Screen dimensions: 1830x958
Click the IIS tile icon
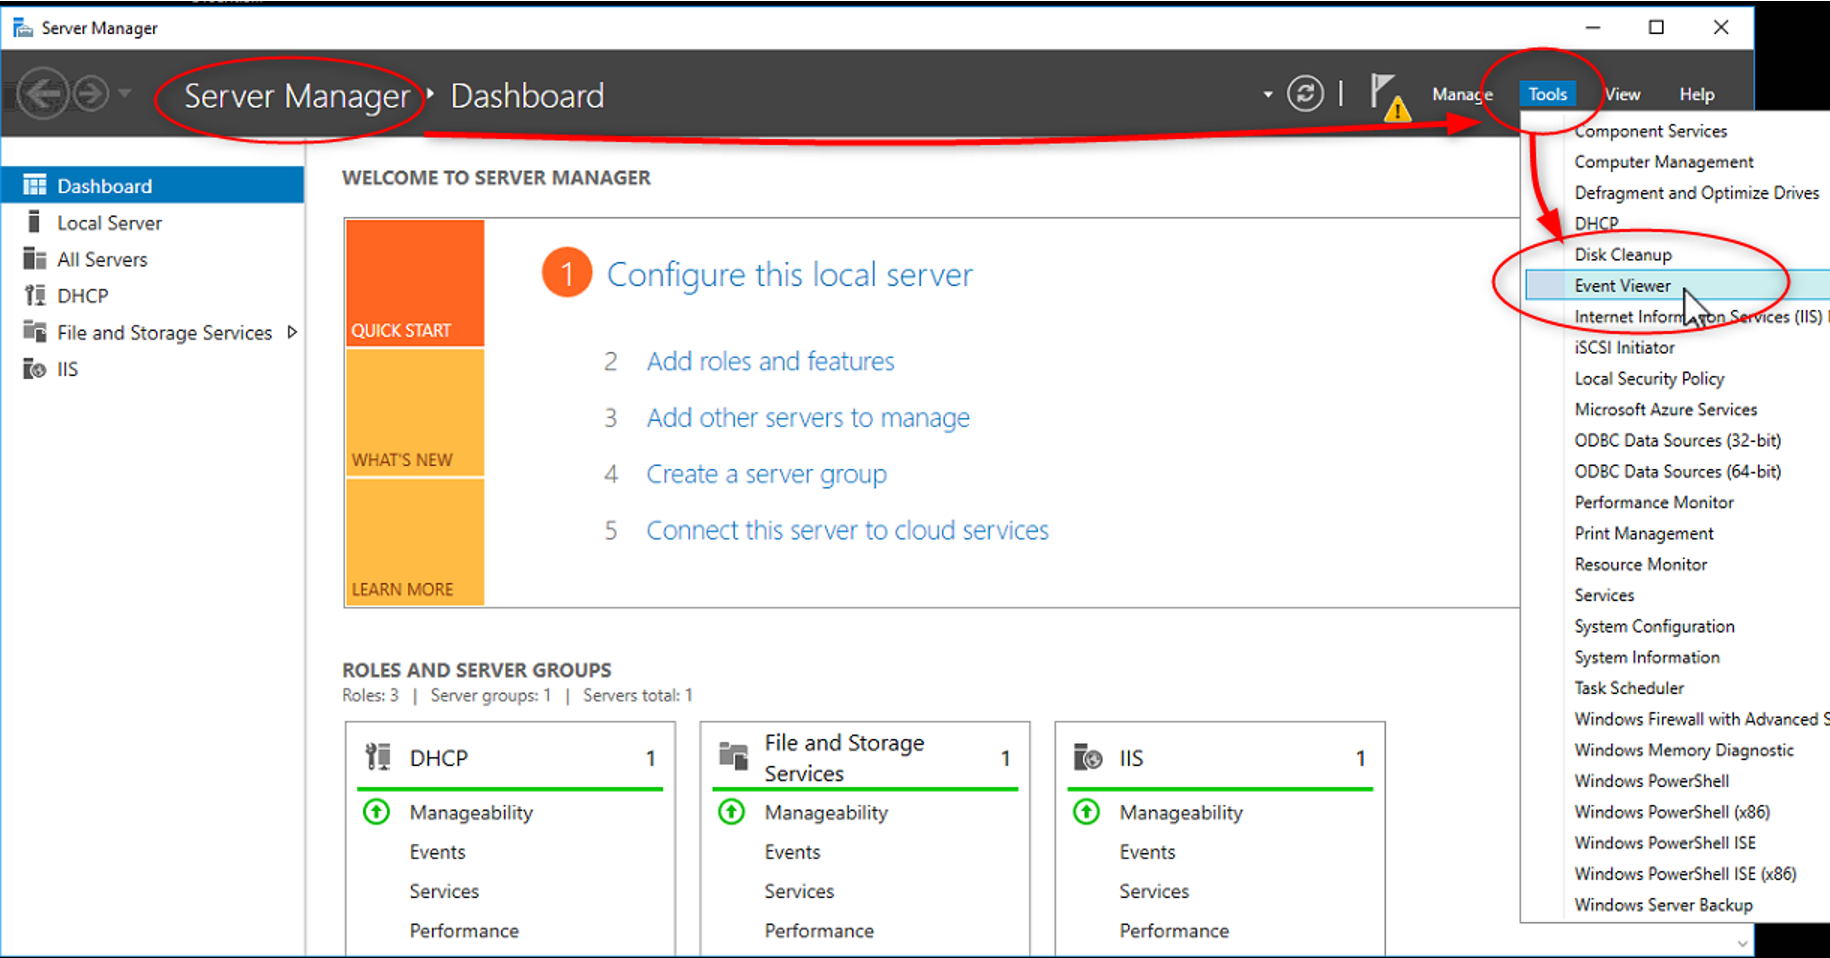coord(1087,757)
